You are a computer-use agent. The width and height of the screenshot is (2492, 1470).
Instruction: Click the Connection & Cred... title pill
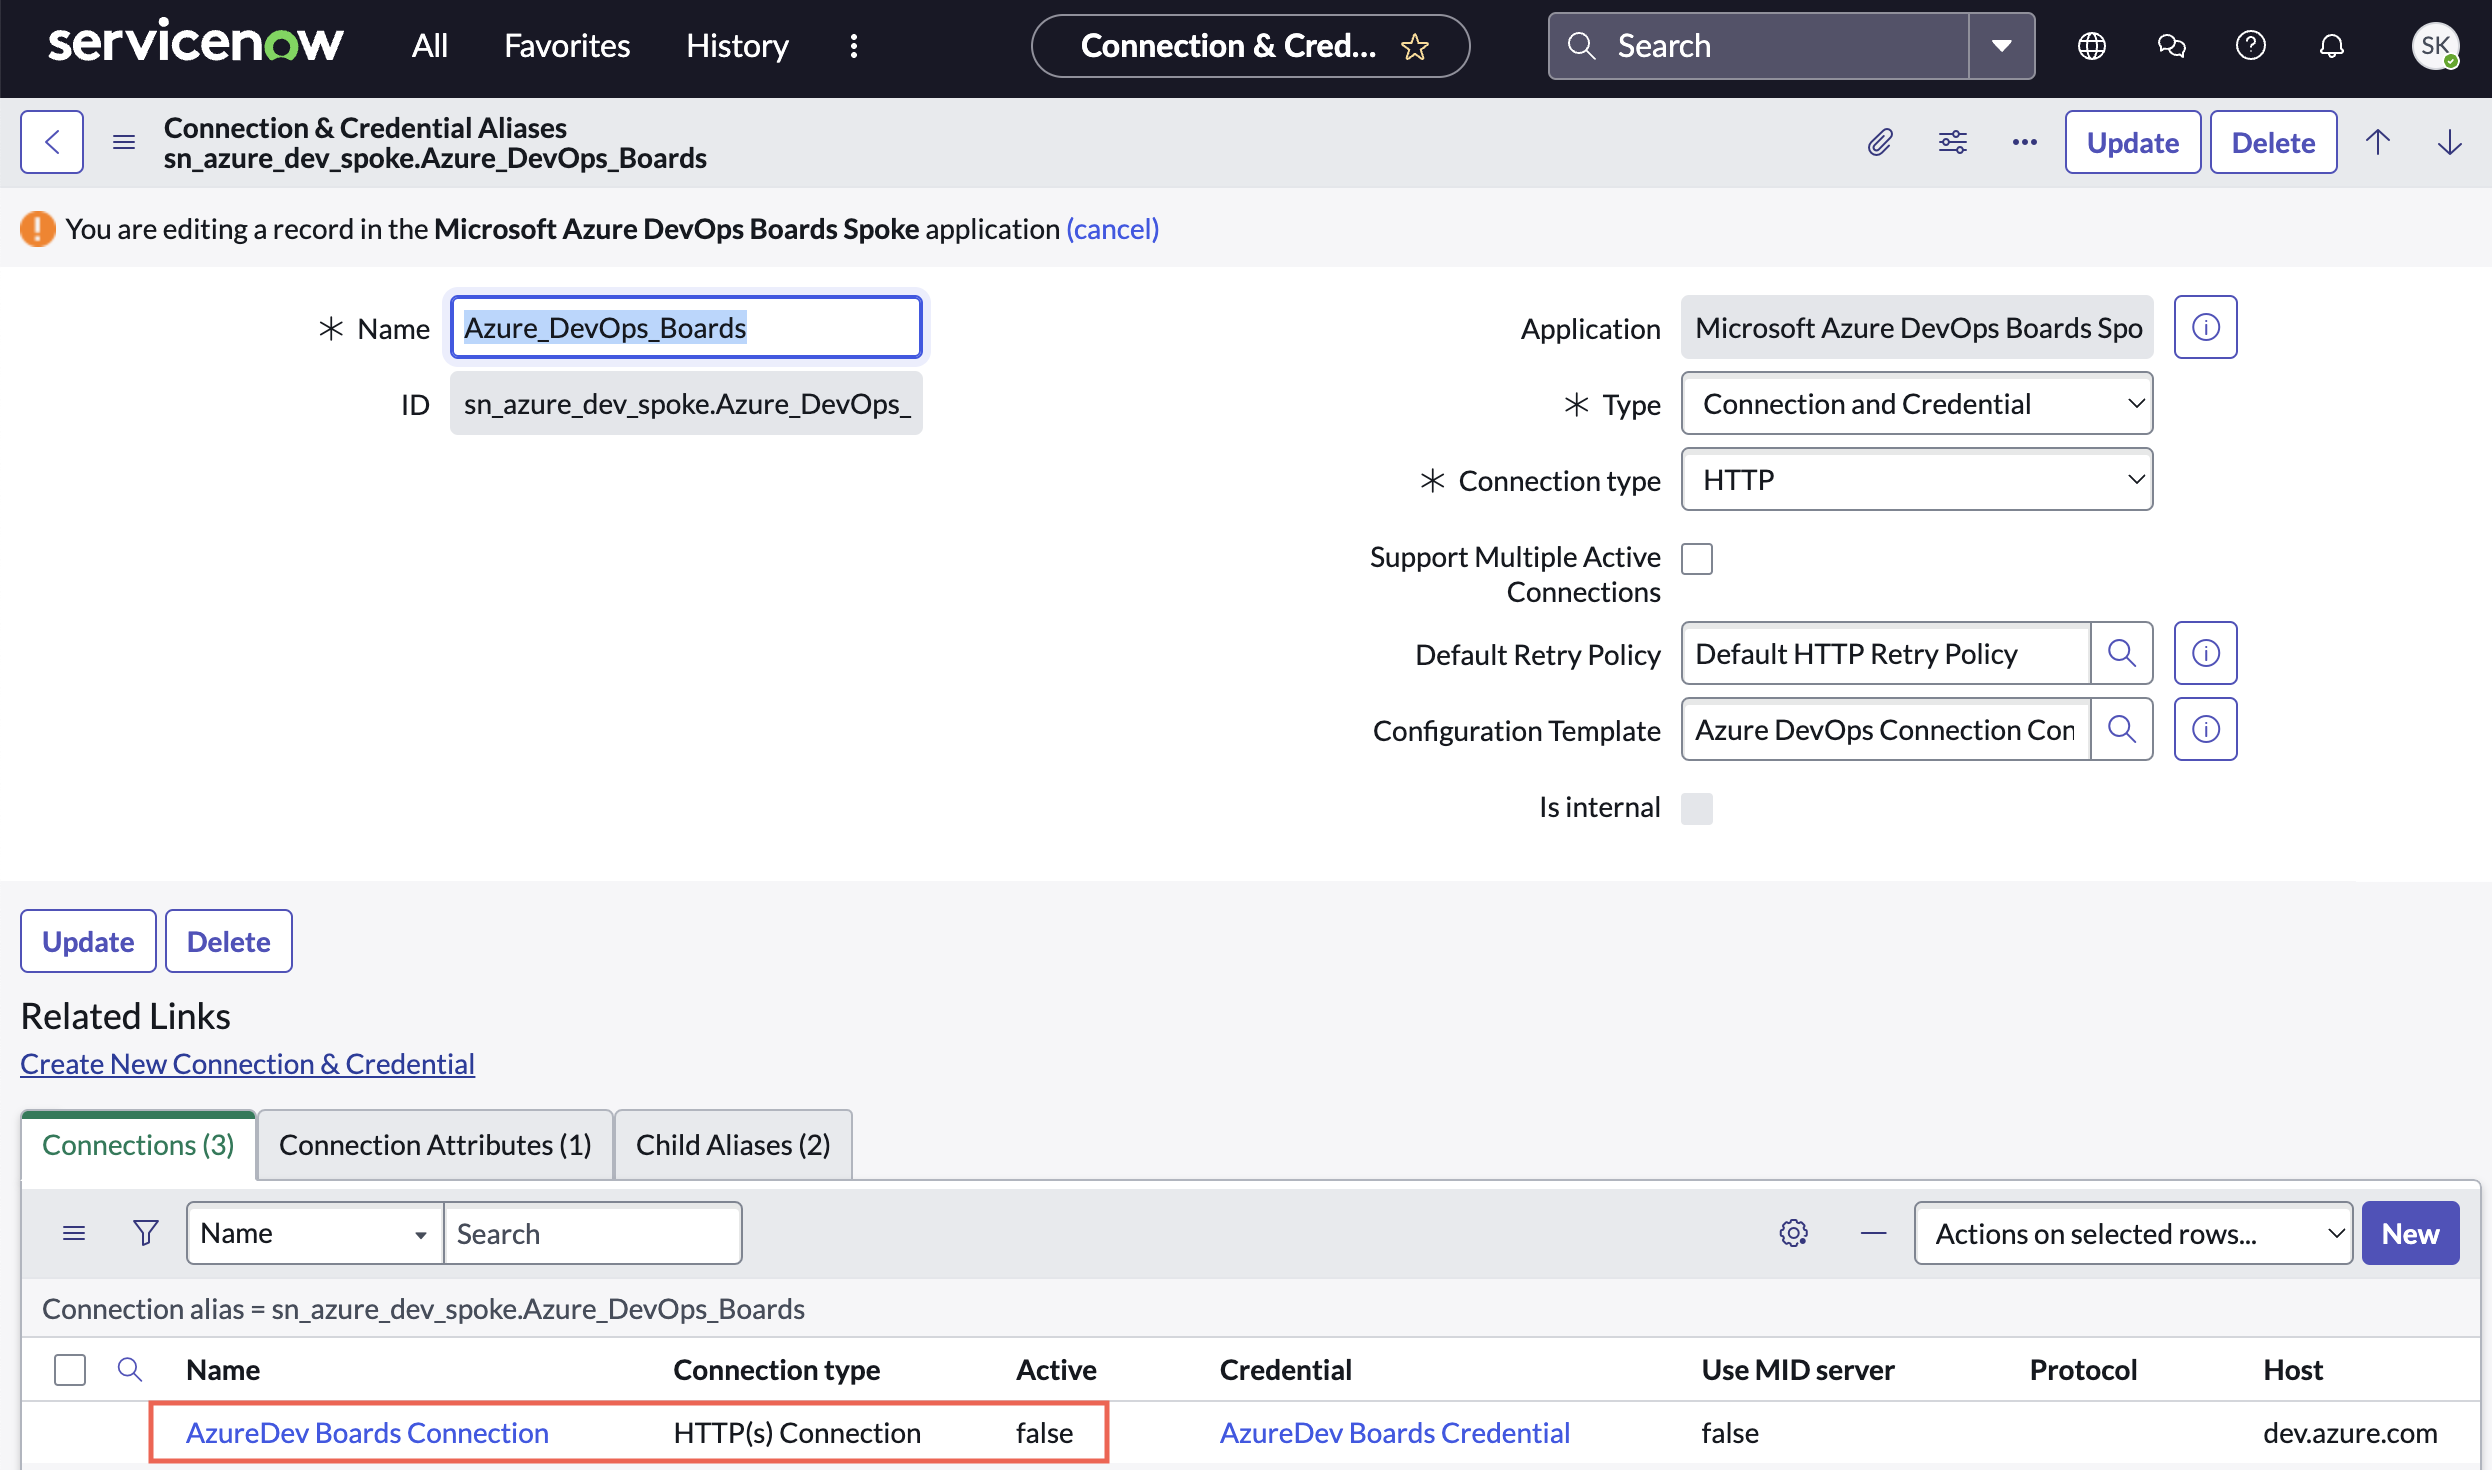[1250, 46]
